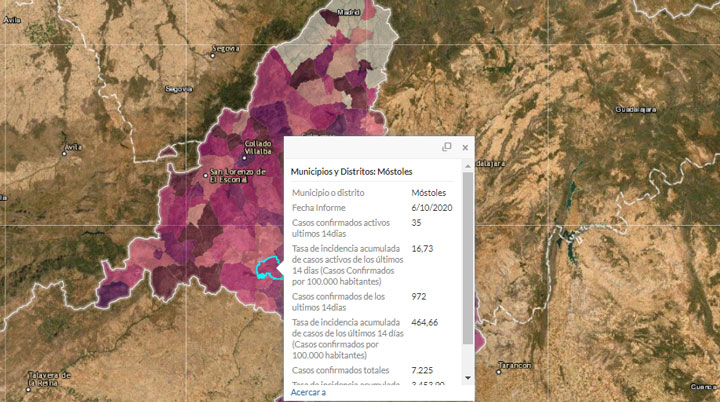The width and height of the screenshot is (720, 402).
Task: Click the 'Acercar a' zoom link
Action: click(308, 392)
